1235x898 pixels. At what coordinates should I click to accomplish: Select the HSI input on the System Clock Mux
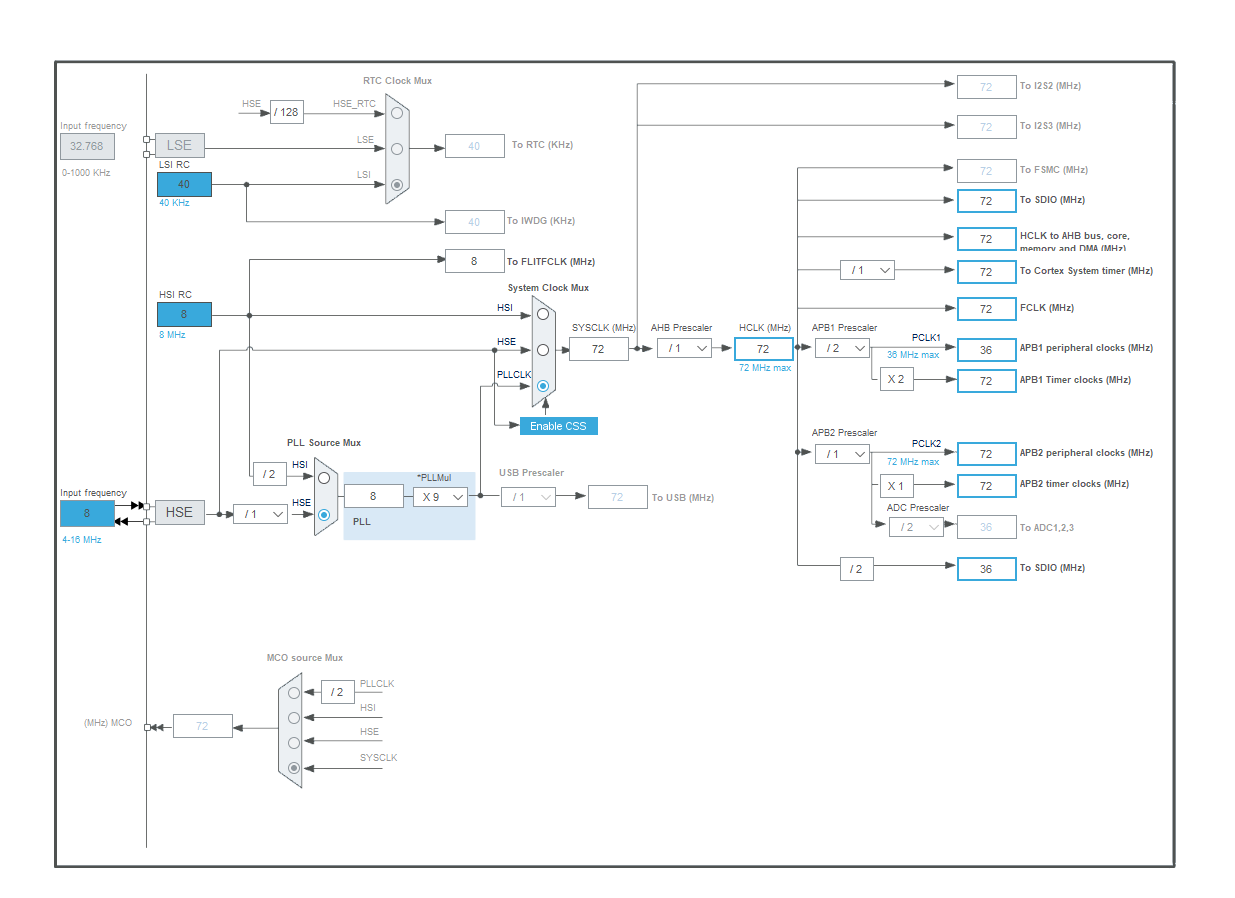(x=541, y=313)
